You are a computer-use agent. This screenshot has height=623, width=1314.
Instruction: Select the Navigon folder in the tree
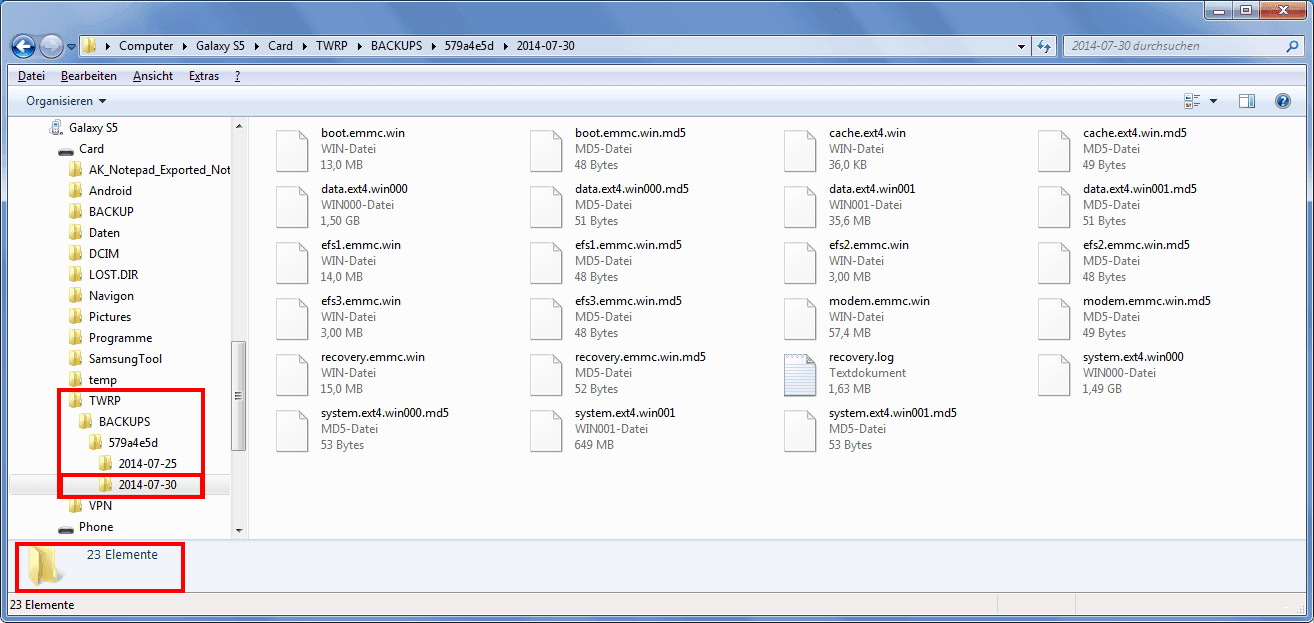coord(111,296)
